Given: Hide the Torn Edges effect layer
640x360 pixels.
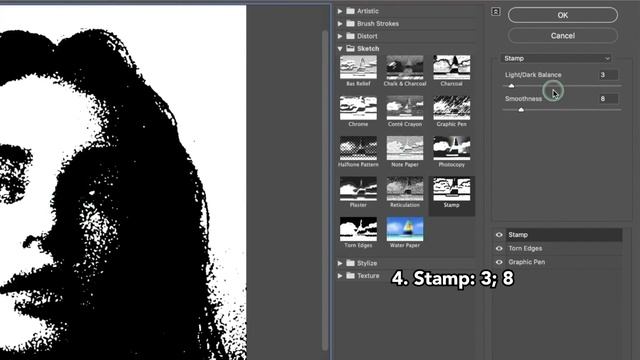Looking at the screenshot, I should pyautogui.click(x=499, y=248).
